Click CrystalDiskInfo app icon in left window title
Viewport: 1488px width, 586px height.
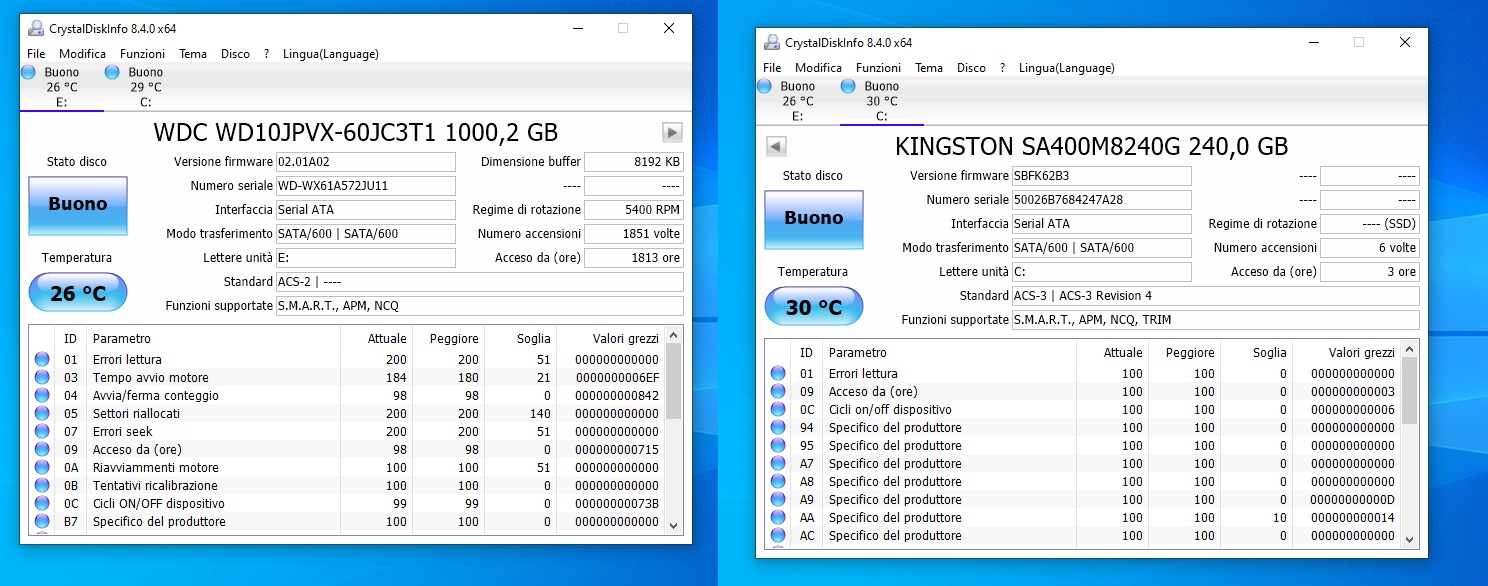tap(36, 28)
